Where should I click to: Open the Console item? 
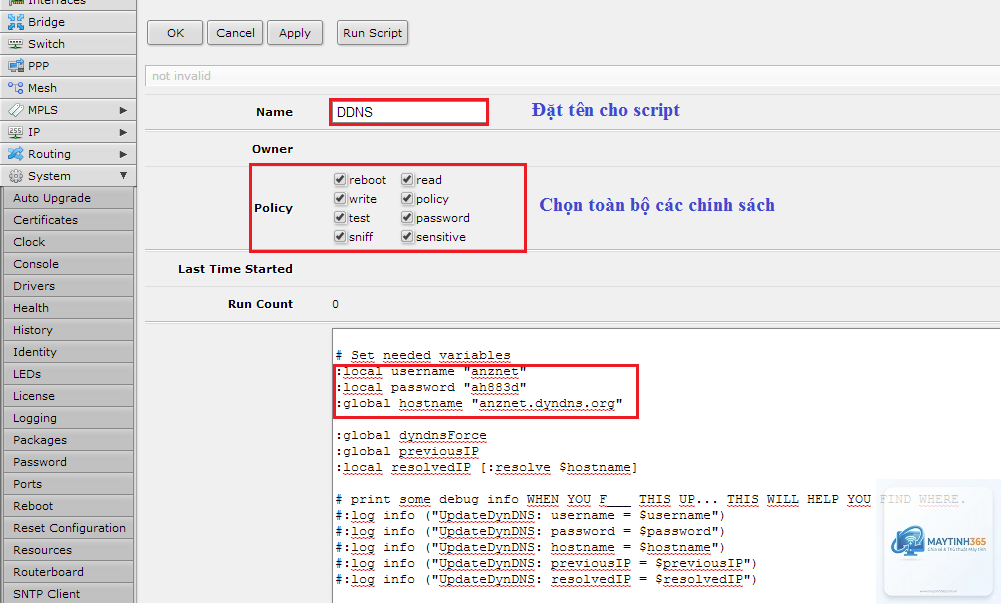[68, 264]
